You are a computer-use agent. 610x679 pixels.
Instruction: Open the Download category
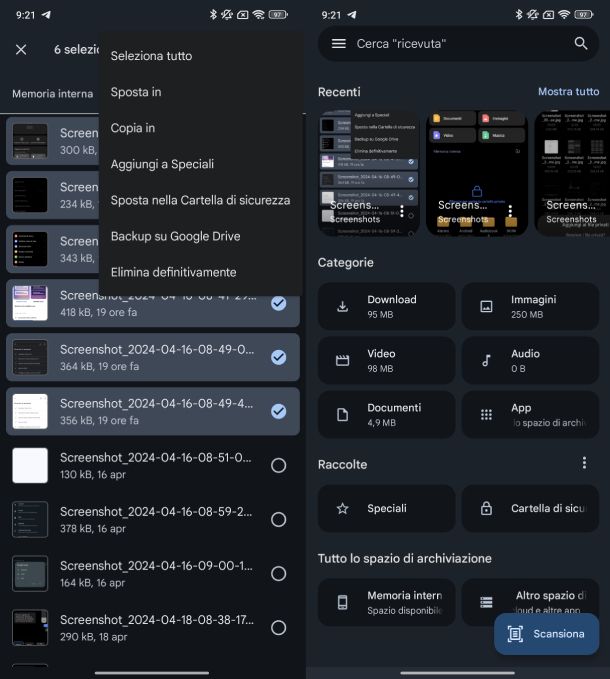point(387,307)
